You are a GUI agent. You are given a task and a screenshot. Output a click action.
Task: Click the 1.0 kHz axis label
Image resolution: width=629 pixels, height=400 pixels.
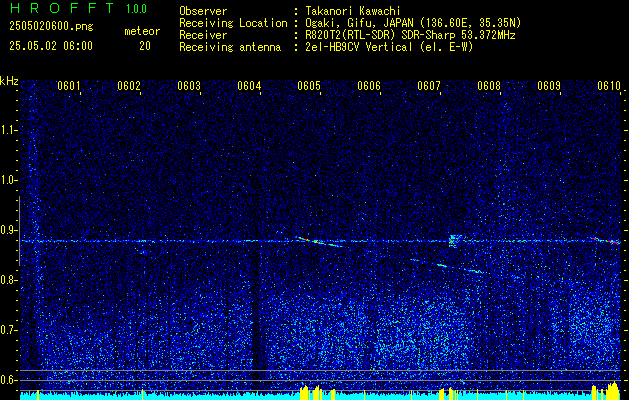click(7, 180)
